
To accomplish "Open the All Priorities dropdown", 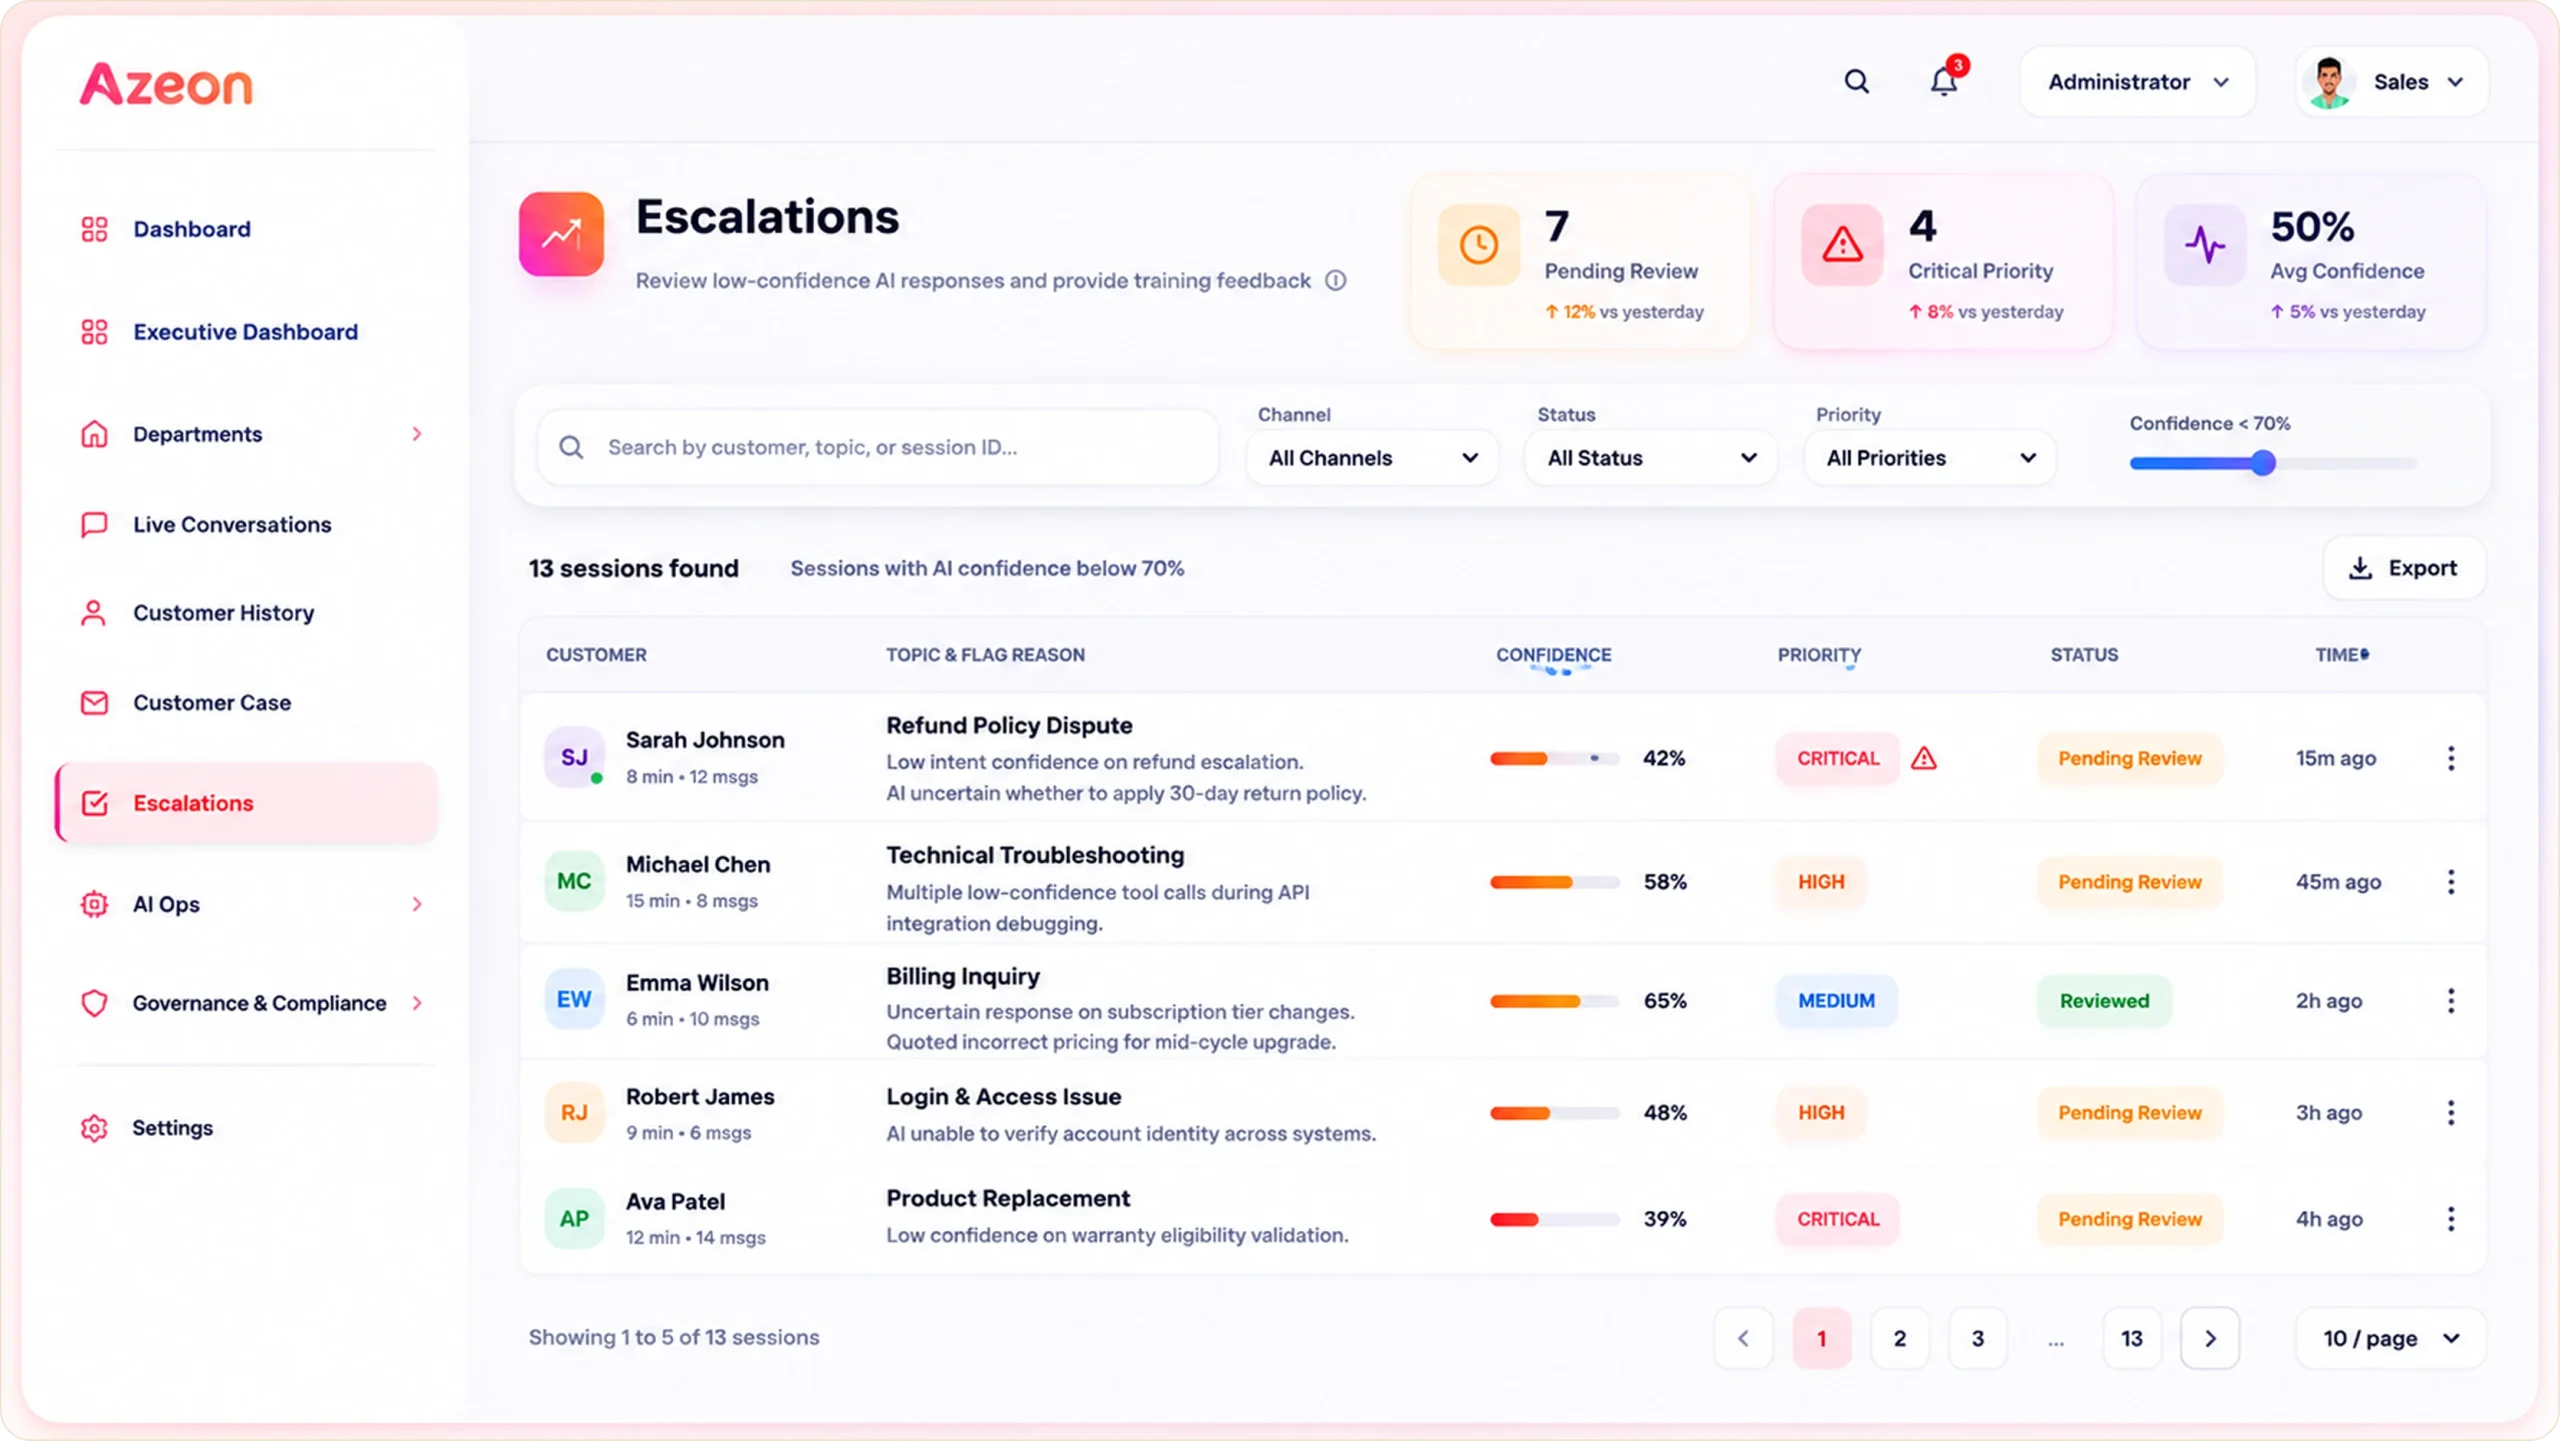I will pyautogui.click(x=1930, y=458).
